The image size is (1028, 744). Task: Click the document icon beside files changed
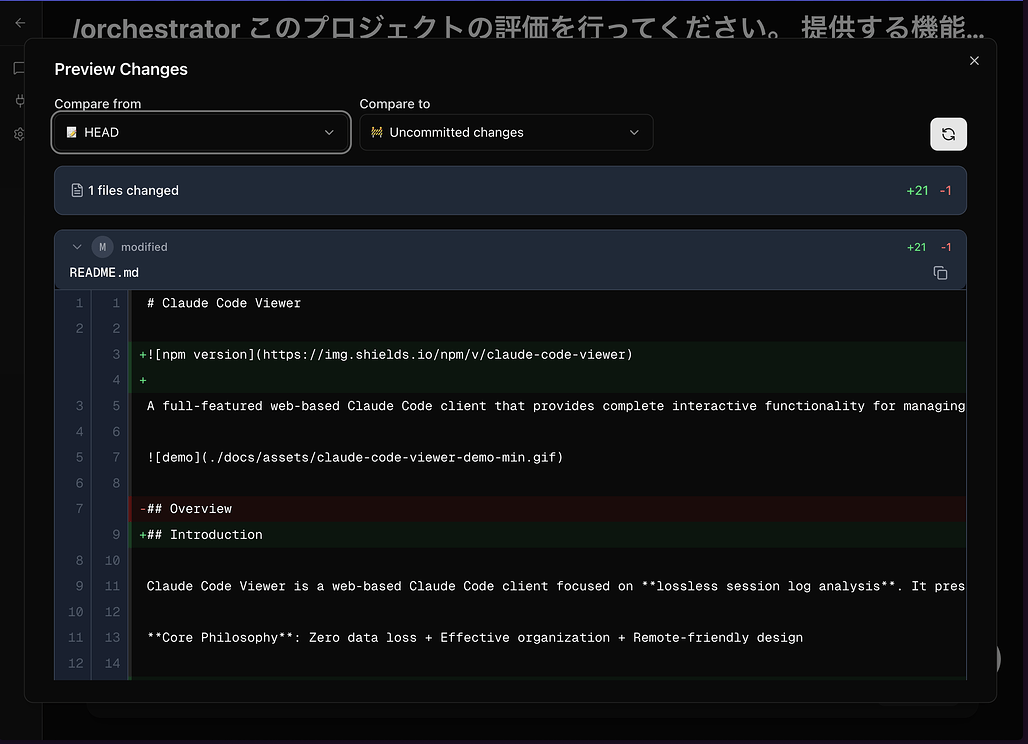(77, 190)
